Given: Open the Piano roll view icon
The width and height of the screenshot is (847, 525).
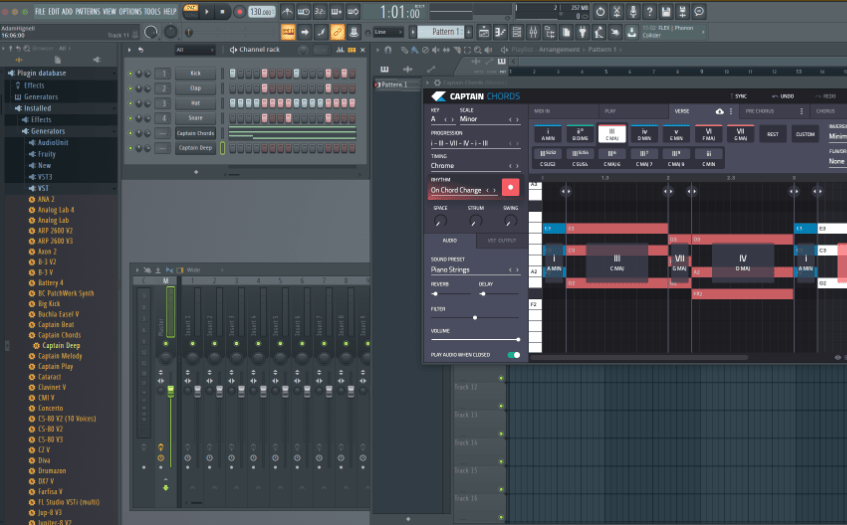Looking at the screenshot, I should coord(500,32).
